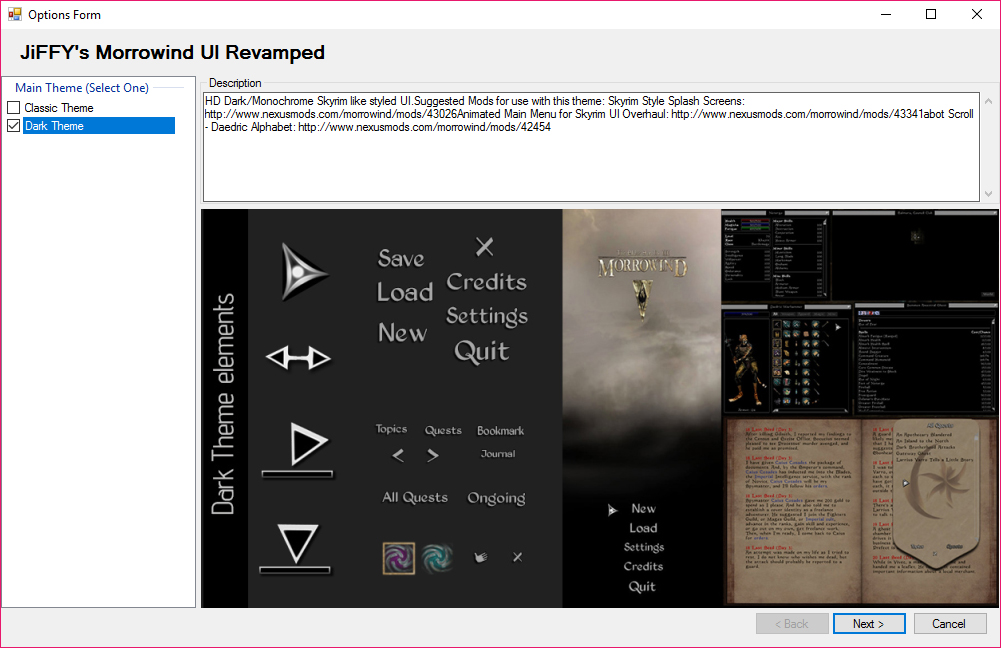Click the "Description" label above the text box
Screen dimensions: 1001x648
tap(235, 83)
